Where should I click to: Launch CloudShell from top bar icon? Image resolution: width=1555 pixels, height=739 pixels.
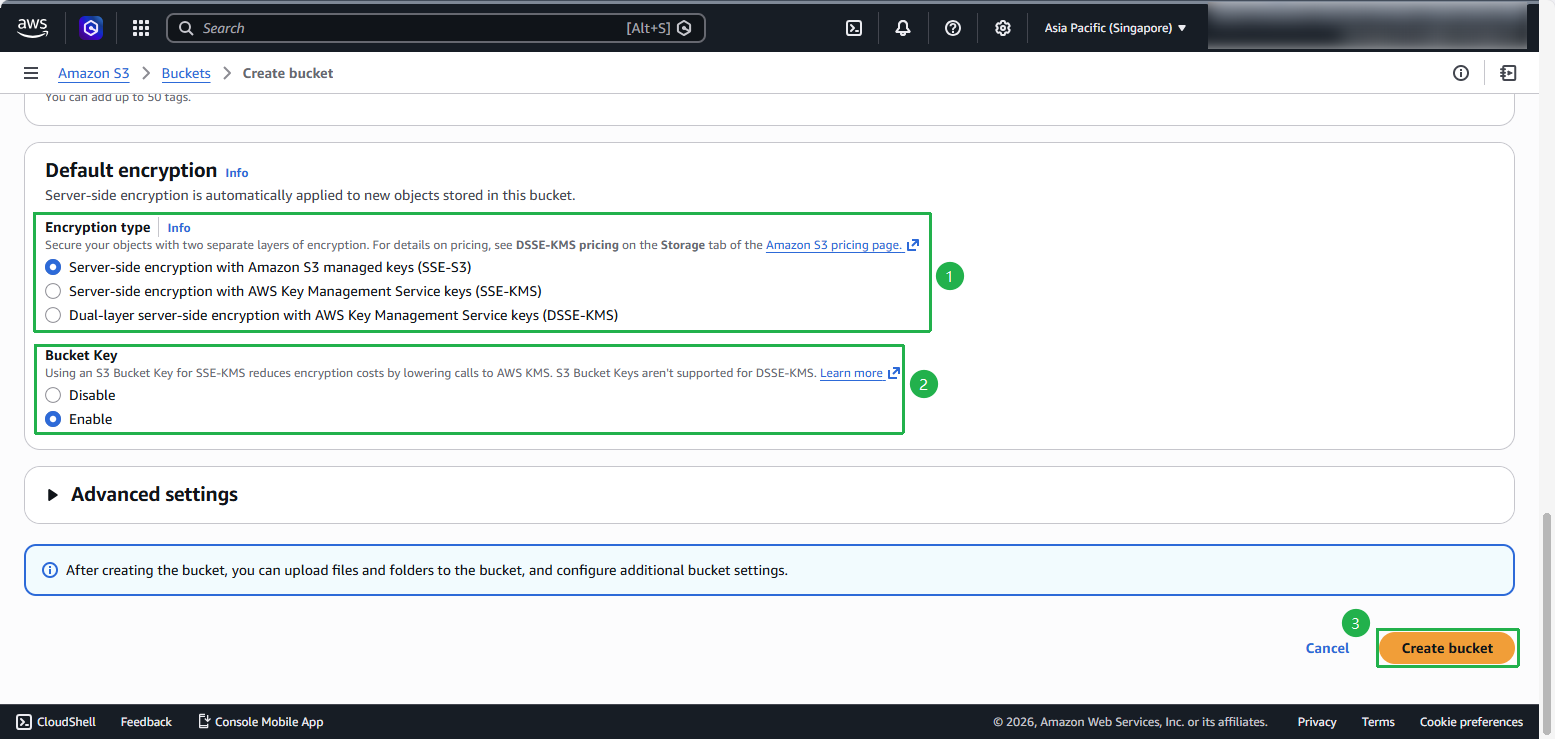(x=854, y=28)
